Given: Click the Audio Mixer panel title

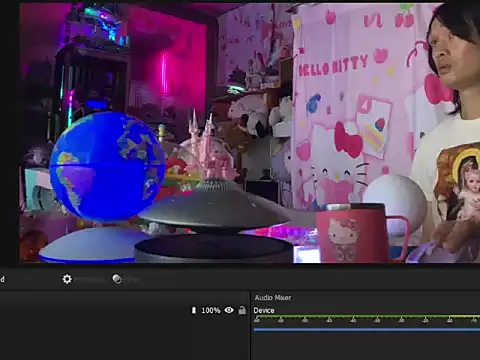Looking at the screenshot, I should [x=273, y=298].
